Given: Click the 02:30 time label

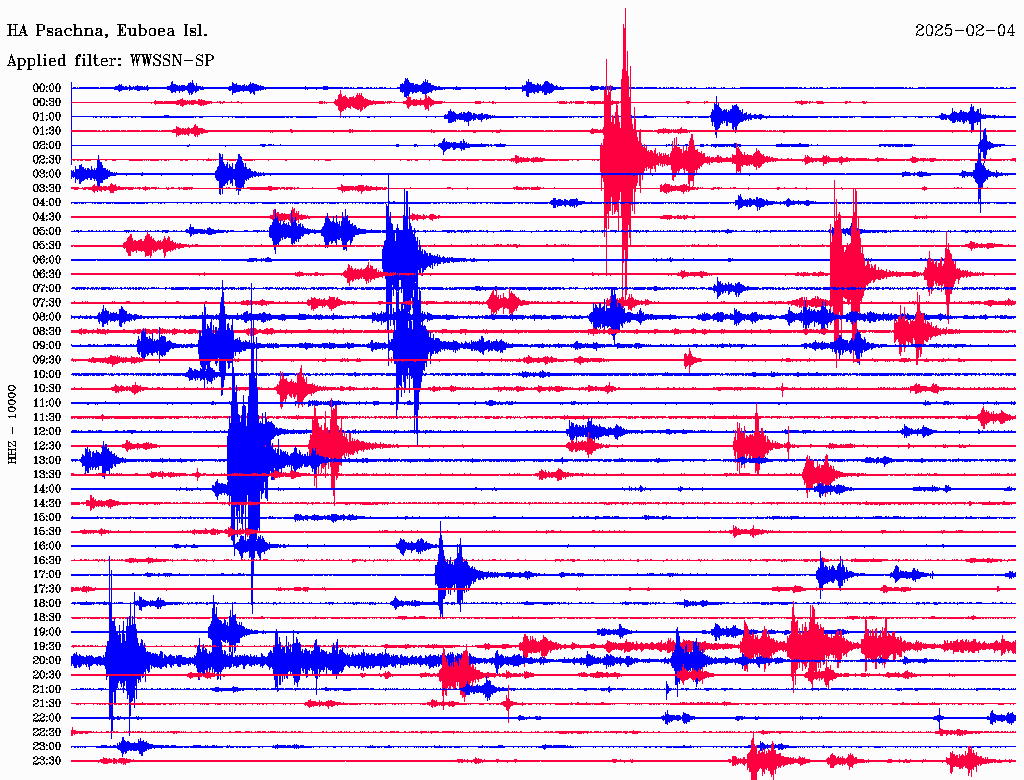Looking at the screenshot, I should click(x=47, y=159).
